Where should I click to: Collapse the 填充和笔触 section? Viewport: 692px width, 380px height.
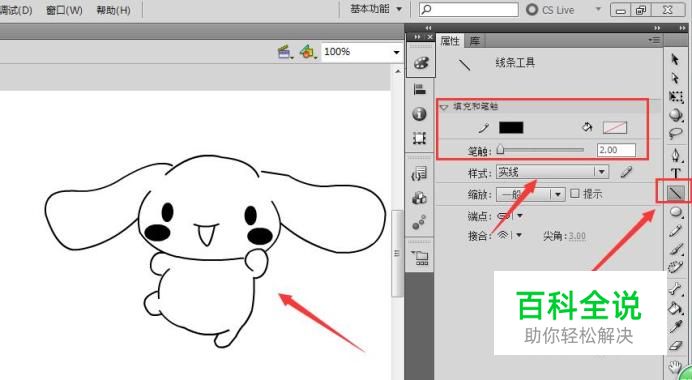point(444,107)
